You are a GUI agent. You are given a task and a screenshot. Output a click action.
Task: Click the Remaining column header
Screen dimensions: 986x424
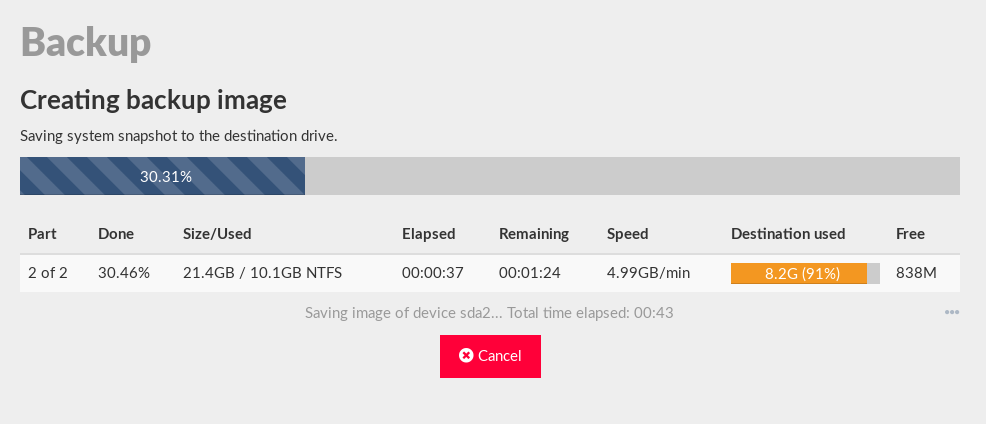[534, 234]
